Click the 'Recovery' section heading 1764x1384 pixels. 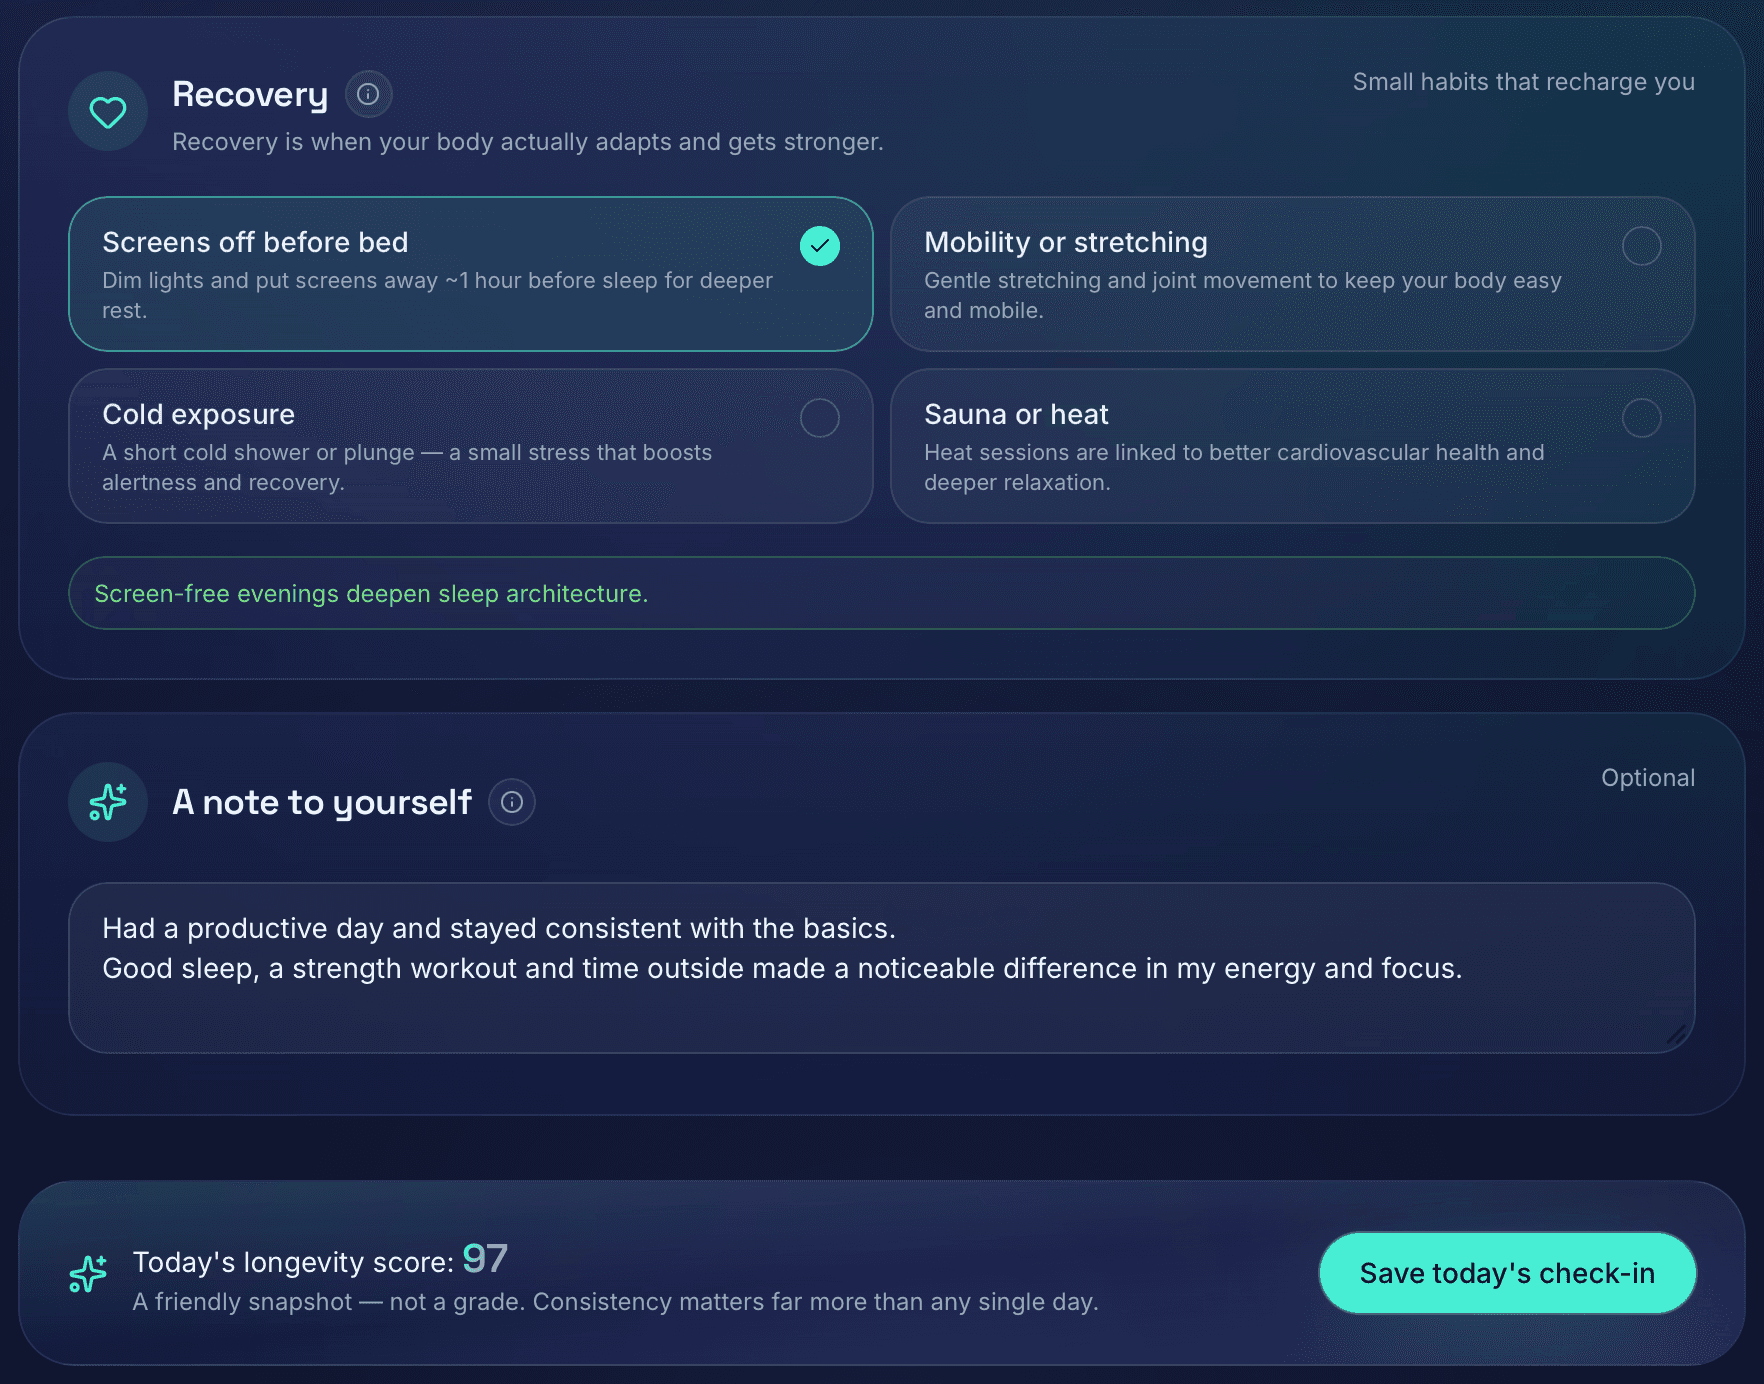pyautogui.click(x=250, y=94)
